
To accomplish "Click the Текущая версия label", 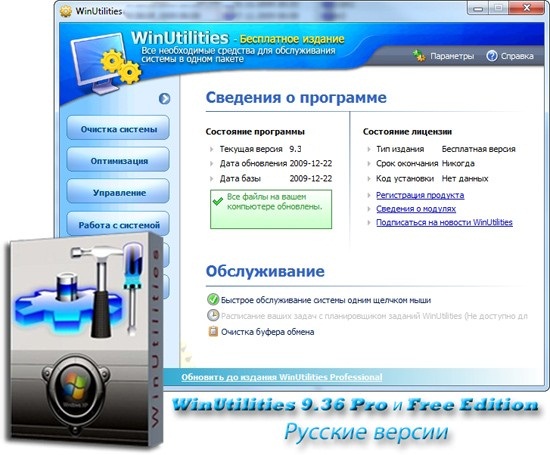I will tap(251, 149).
